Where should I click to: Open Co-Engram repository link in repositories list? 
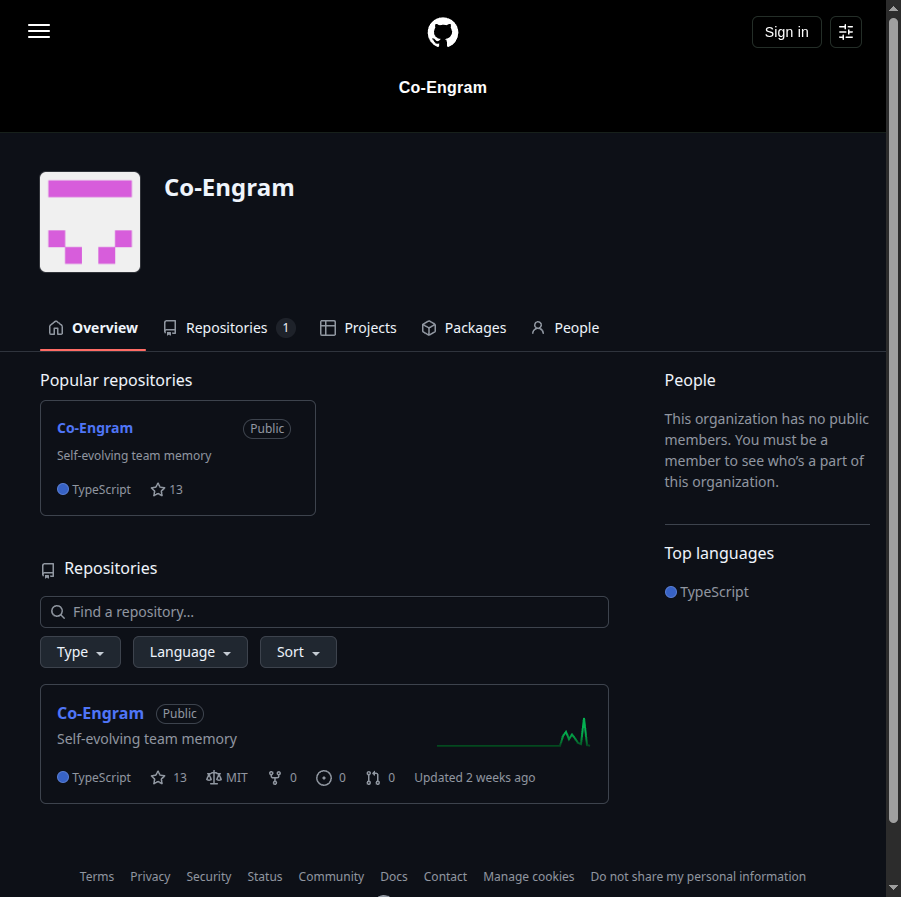(101, 713)
